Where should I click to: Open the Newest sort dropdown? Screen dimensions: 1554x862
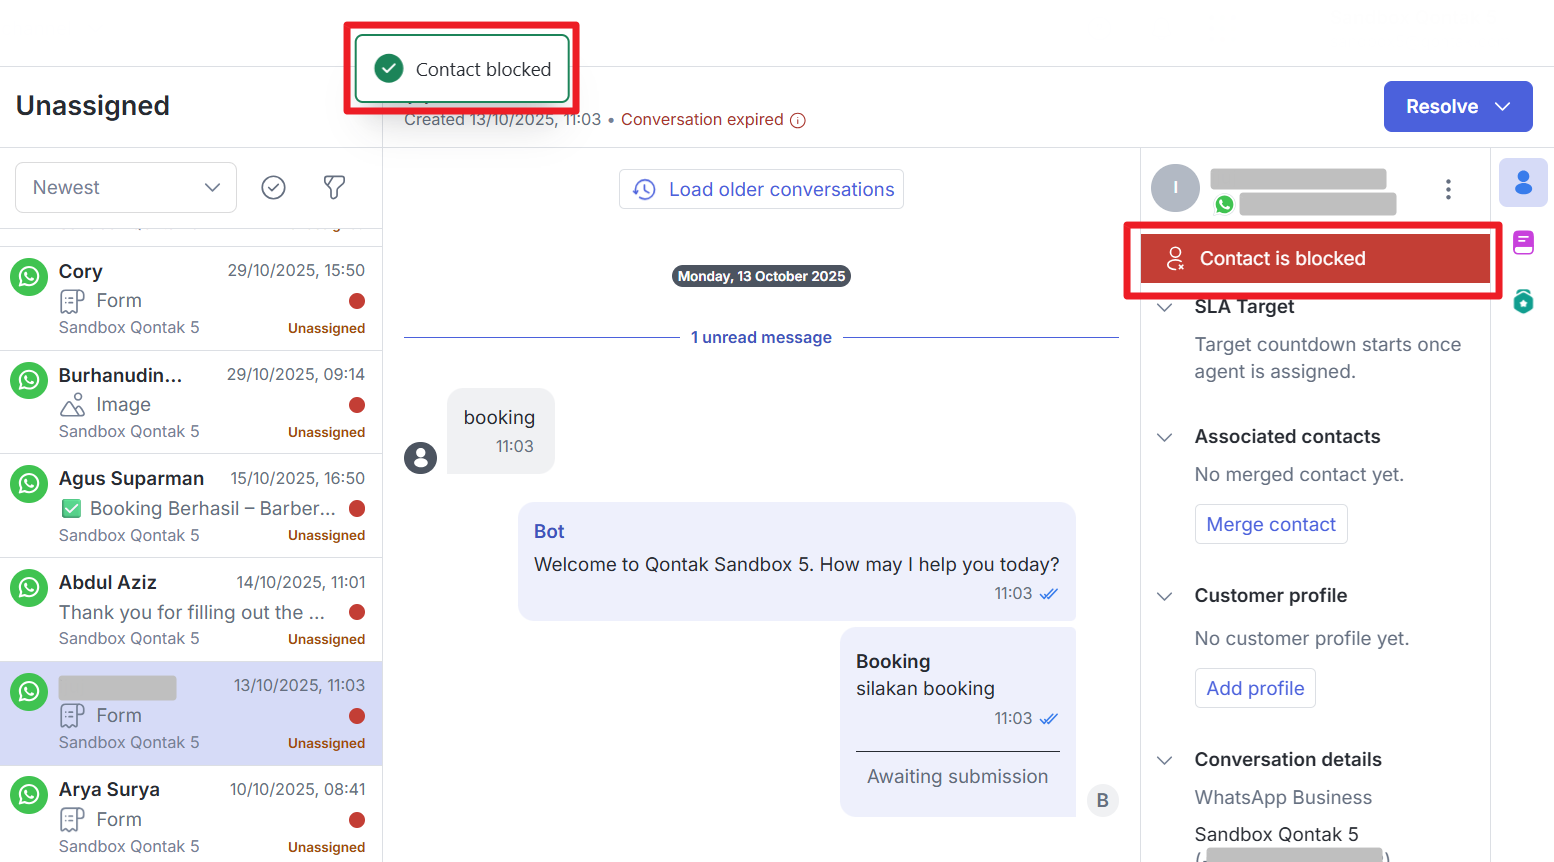pos(126,187)
